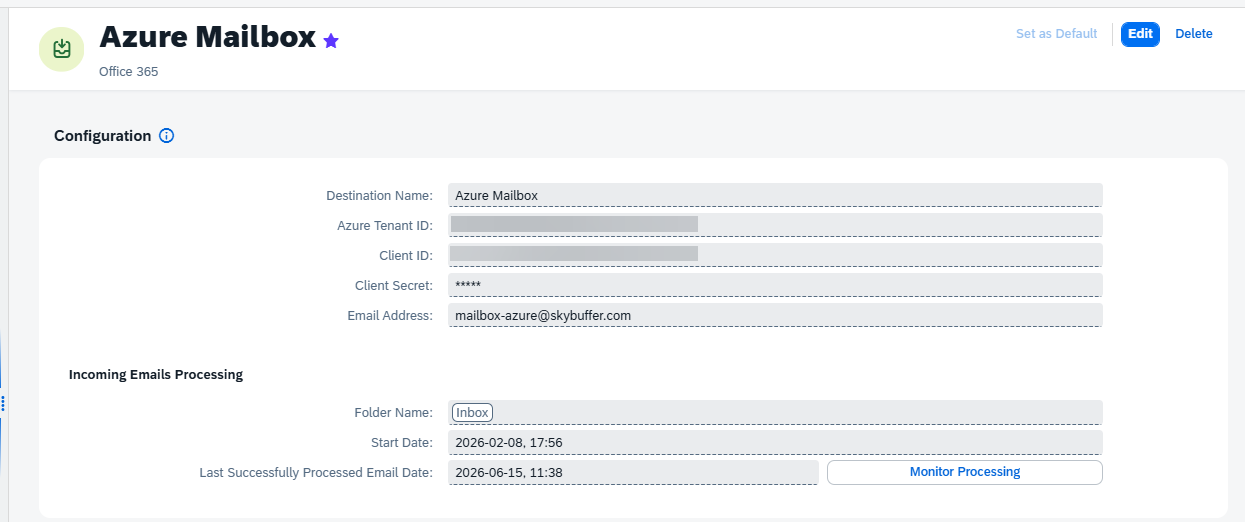
Task: Click Set as Default
Action: click(1056, 34)
